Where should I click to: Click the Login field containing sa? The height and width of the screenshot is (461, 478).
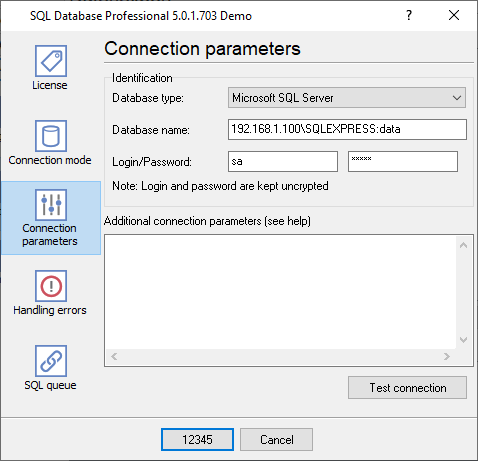point(283,162)
